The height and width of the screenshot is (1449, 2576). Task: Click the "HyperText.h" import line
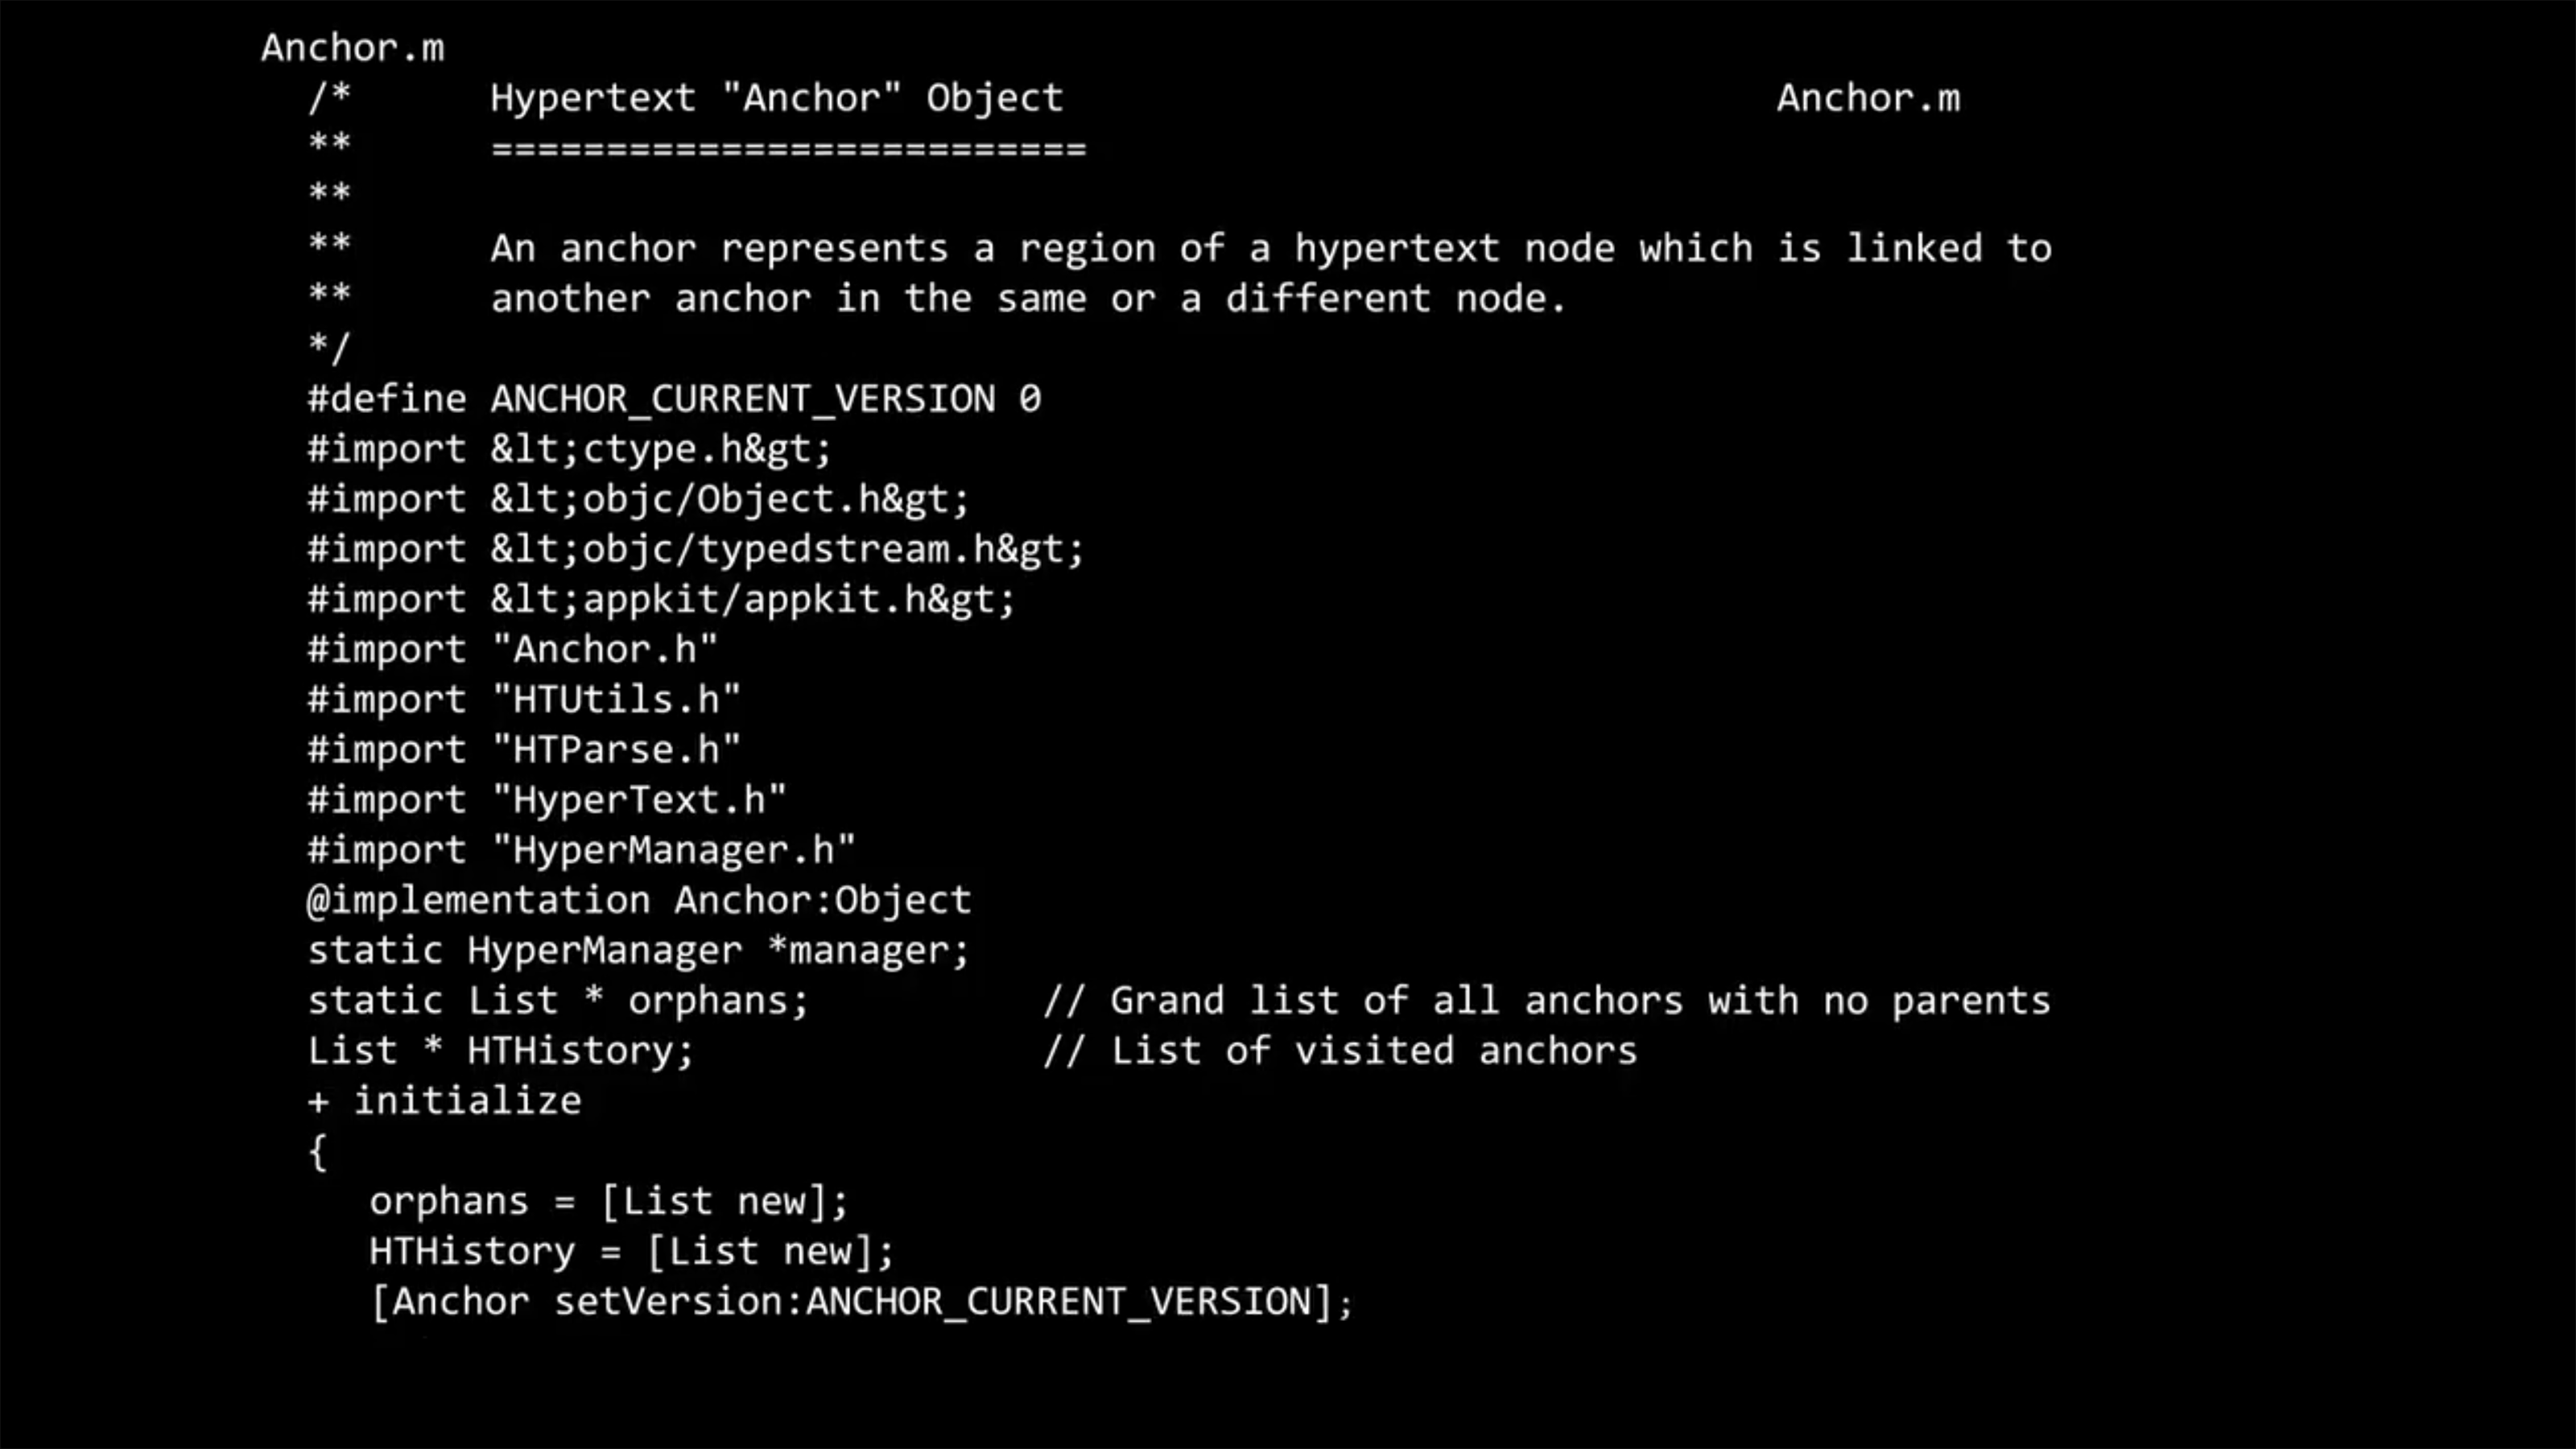point(547,799)
